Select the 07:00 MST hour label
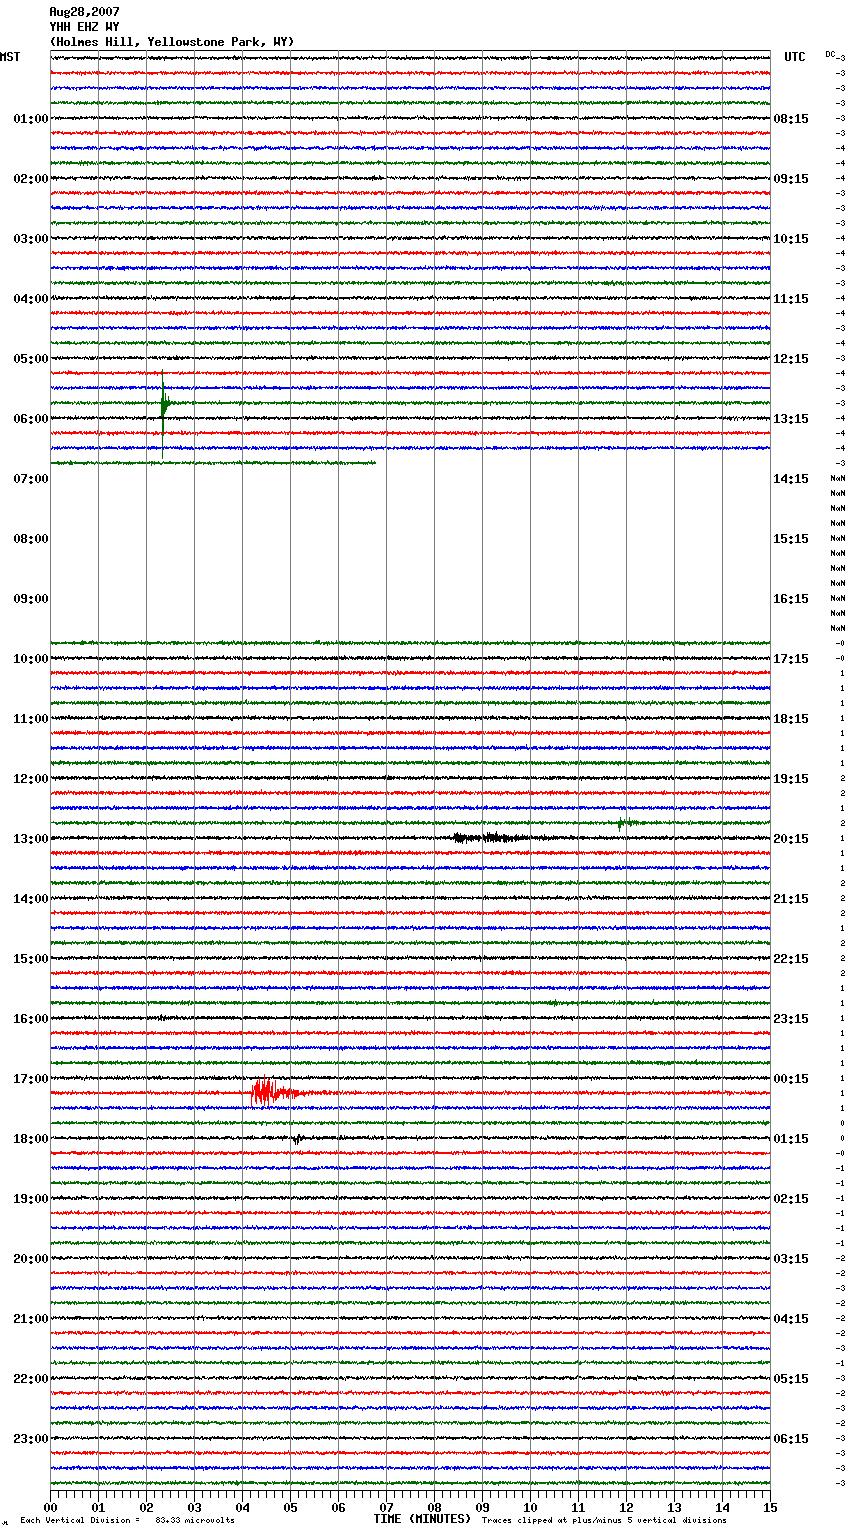The image size is (850, 1534). tap(31, 479)
